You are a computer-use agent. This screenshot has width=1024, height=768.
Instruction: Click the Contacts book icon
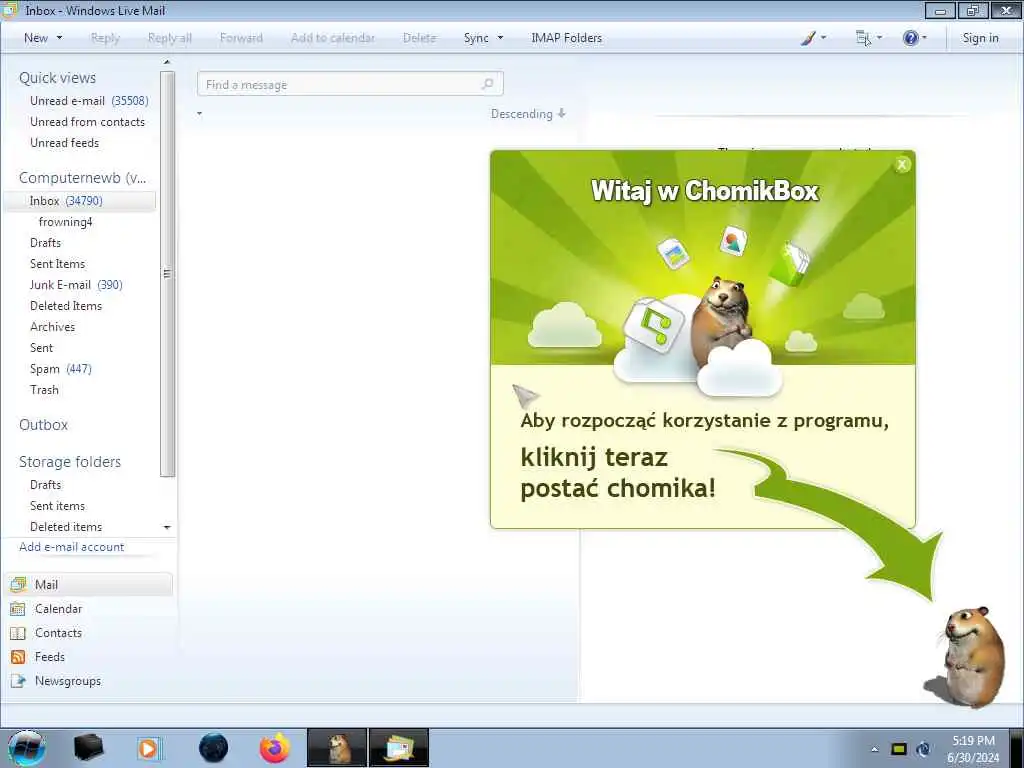[18, 633]
